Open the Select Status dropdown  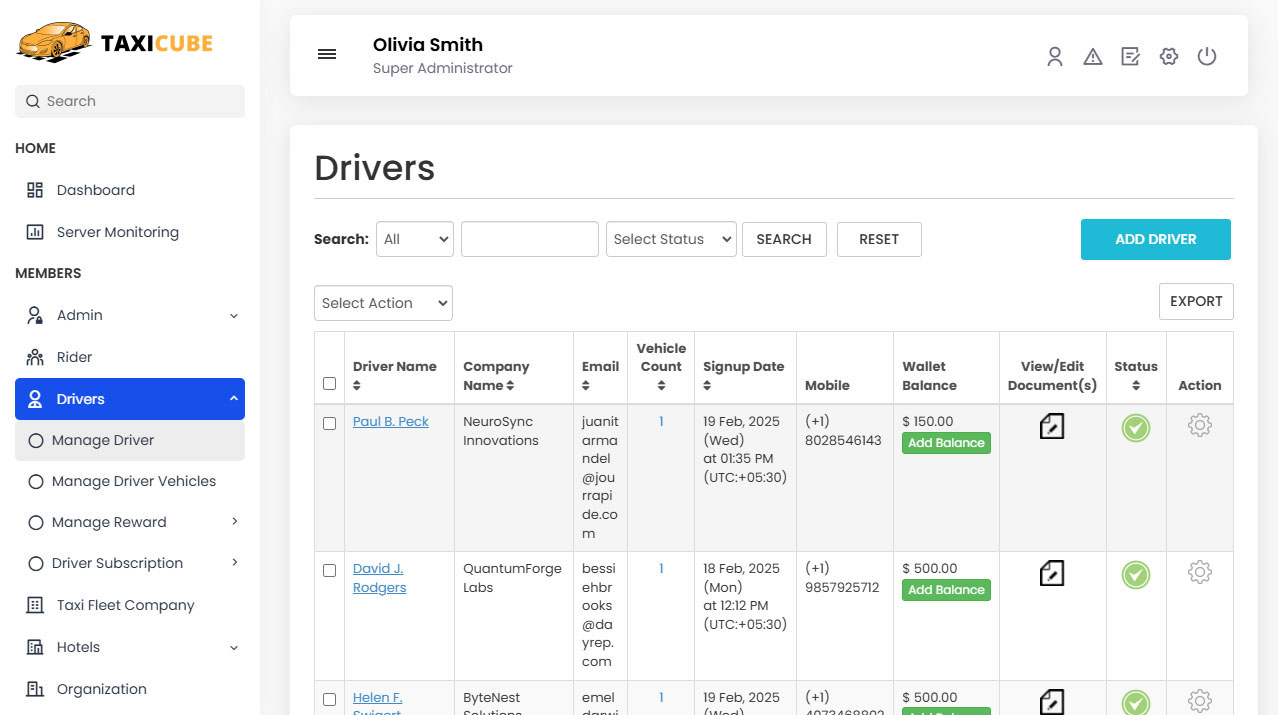pos(670,239)
